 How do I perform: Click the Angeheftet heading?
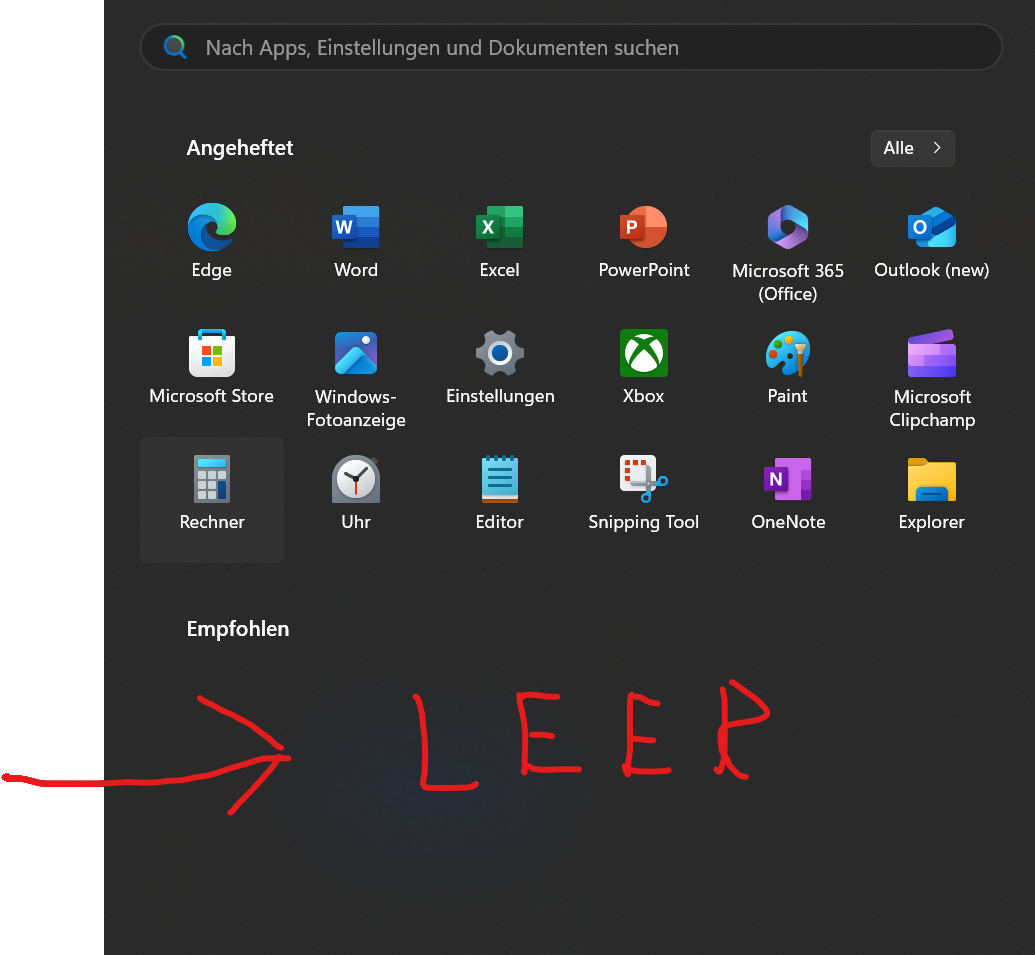[x=240, y=148]
